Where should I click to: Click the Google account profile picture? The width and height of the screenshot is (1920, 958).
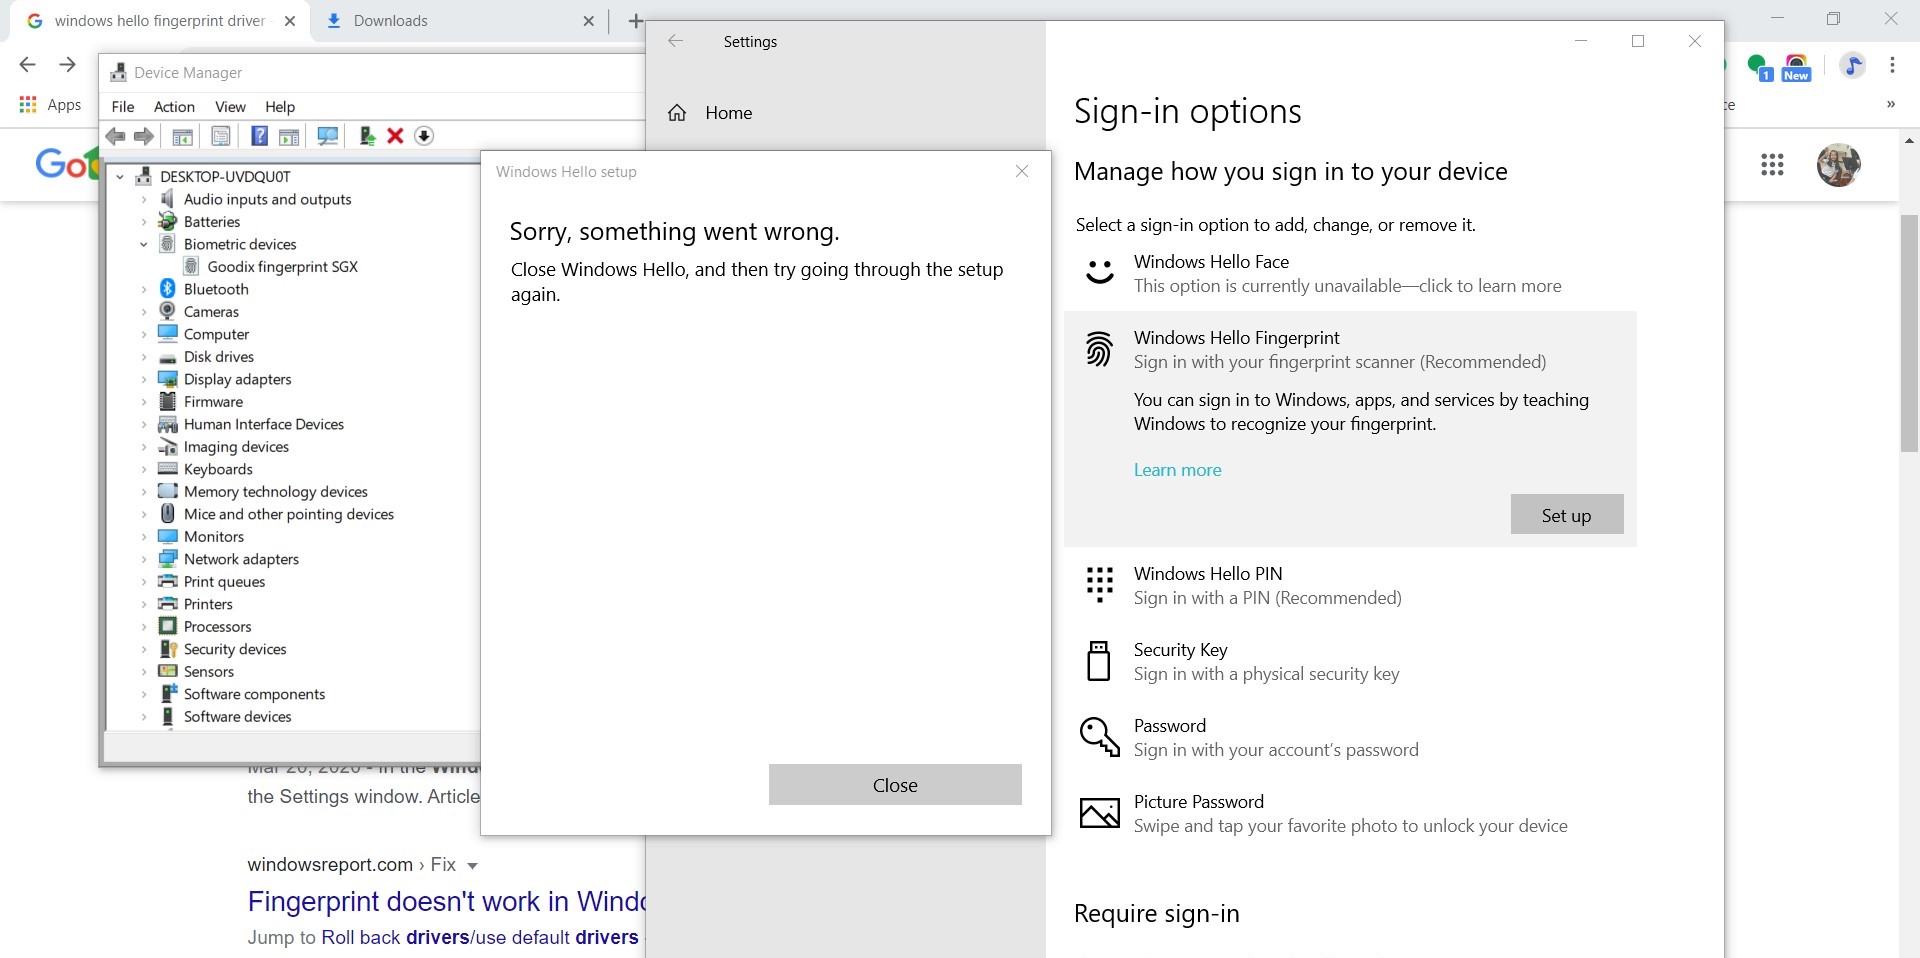point(1838,165)
